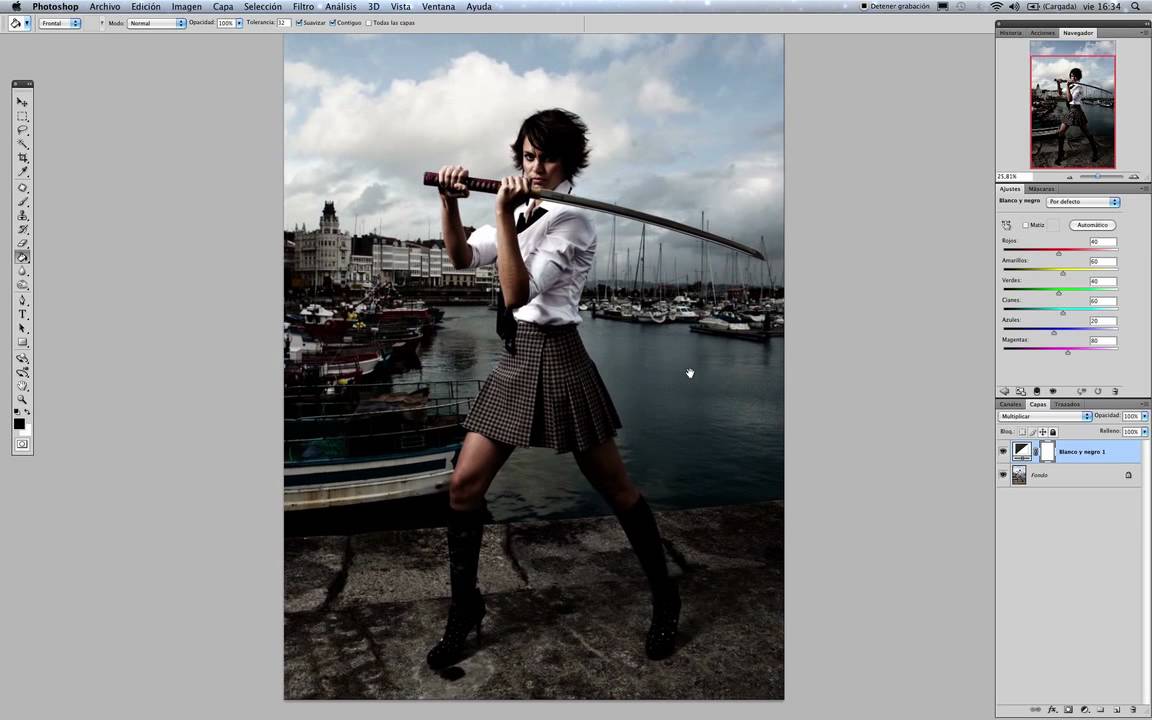Viewport: 1152px width, 720px height.
Task: Click the Automático button
Action: (1092, 225)
